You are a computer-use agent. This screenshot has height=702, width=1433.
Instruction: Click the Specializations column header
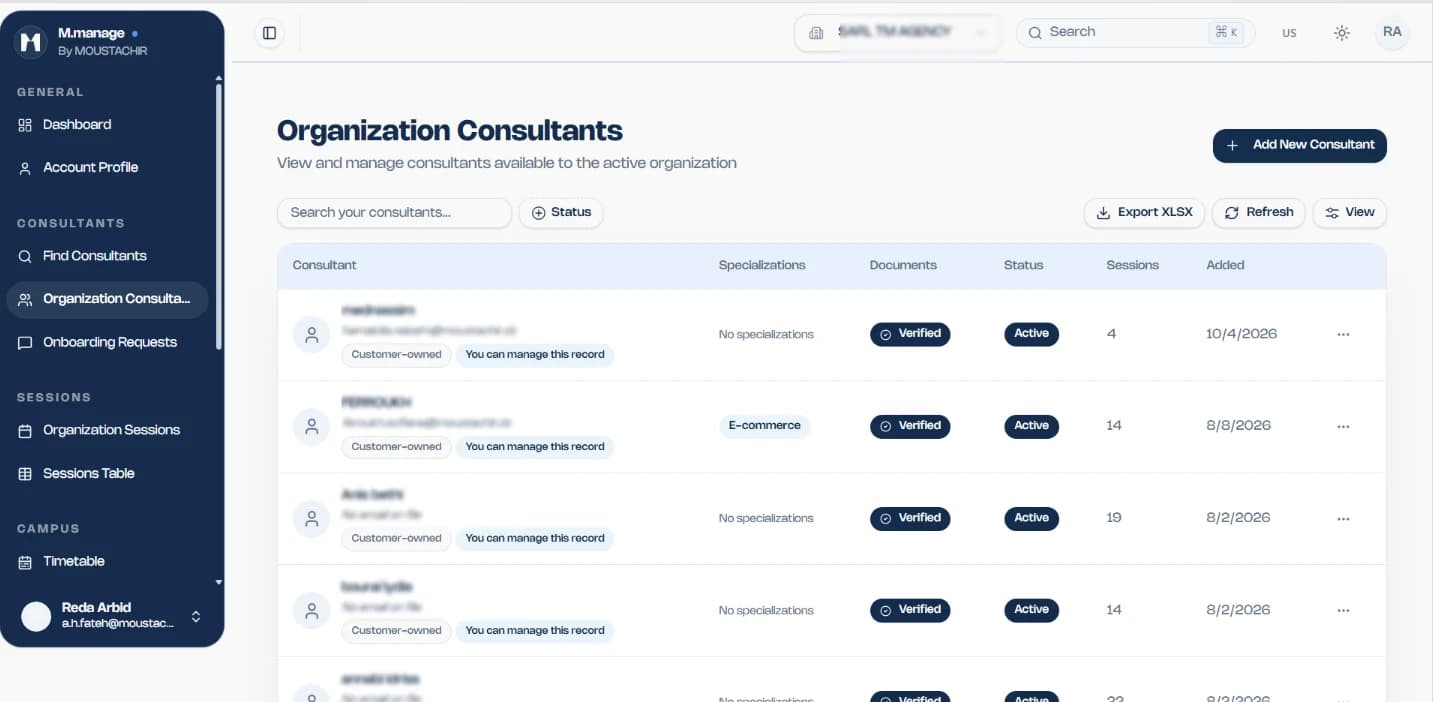(x=762, y=266)
